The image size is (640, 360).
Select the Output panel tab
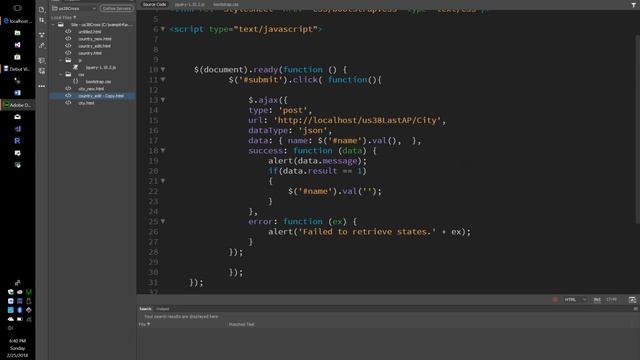pos(162,309)
